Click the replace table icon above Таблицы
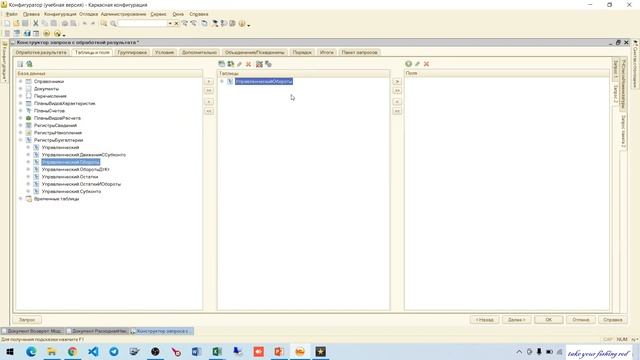The height and width of the screenshot is (360, 640). [259, 64]
